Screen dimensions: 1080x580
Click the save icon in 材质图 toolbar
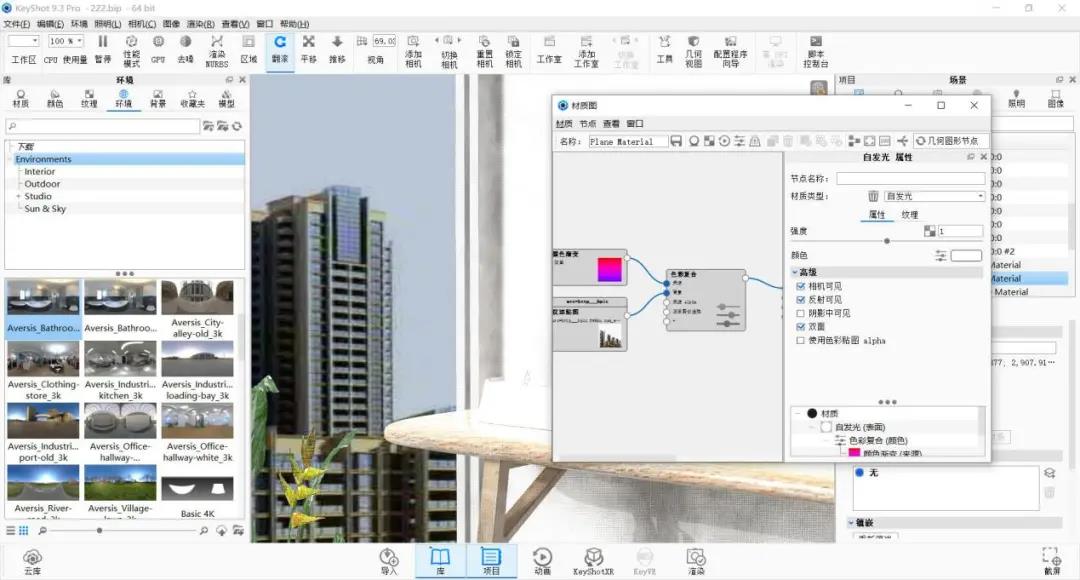(676, 141)
